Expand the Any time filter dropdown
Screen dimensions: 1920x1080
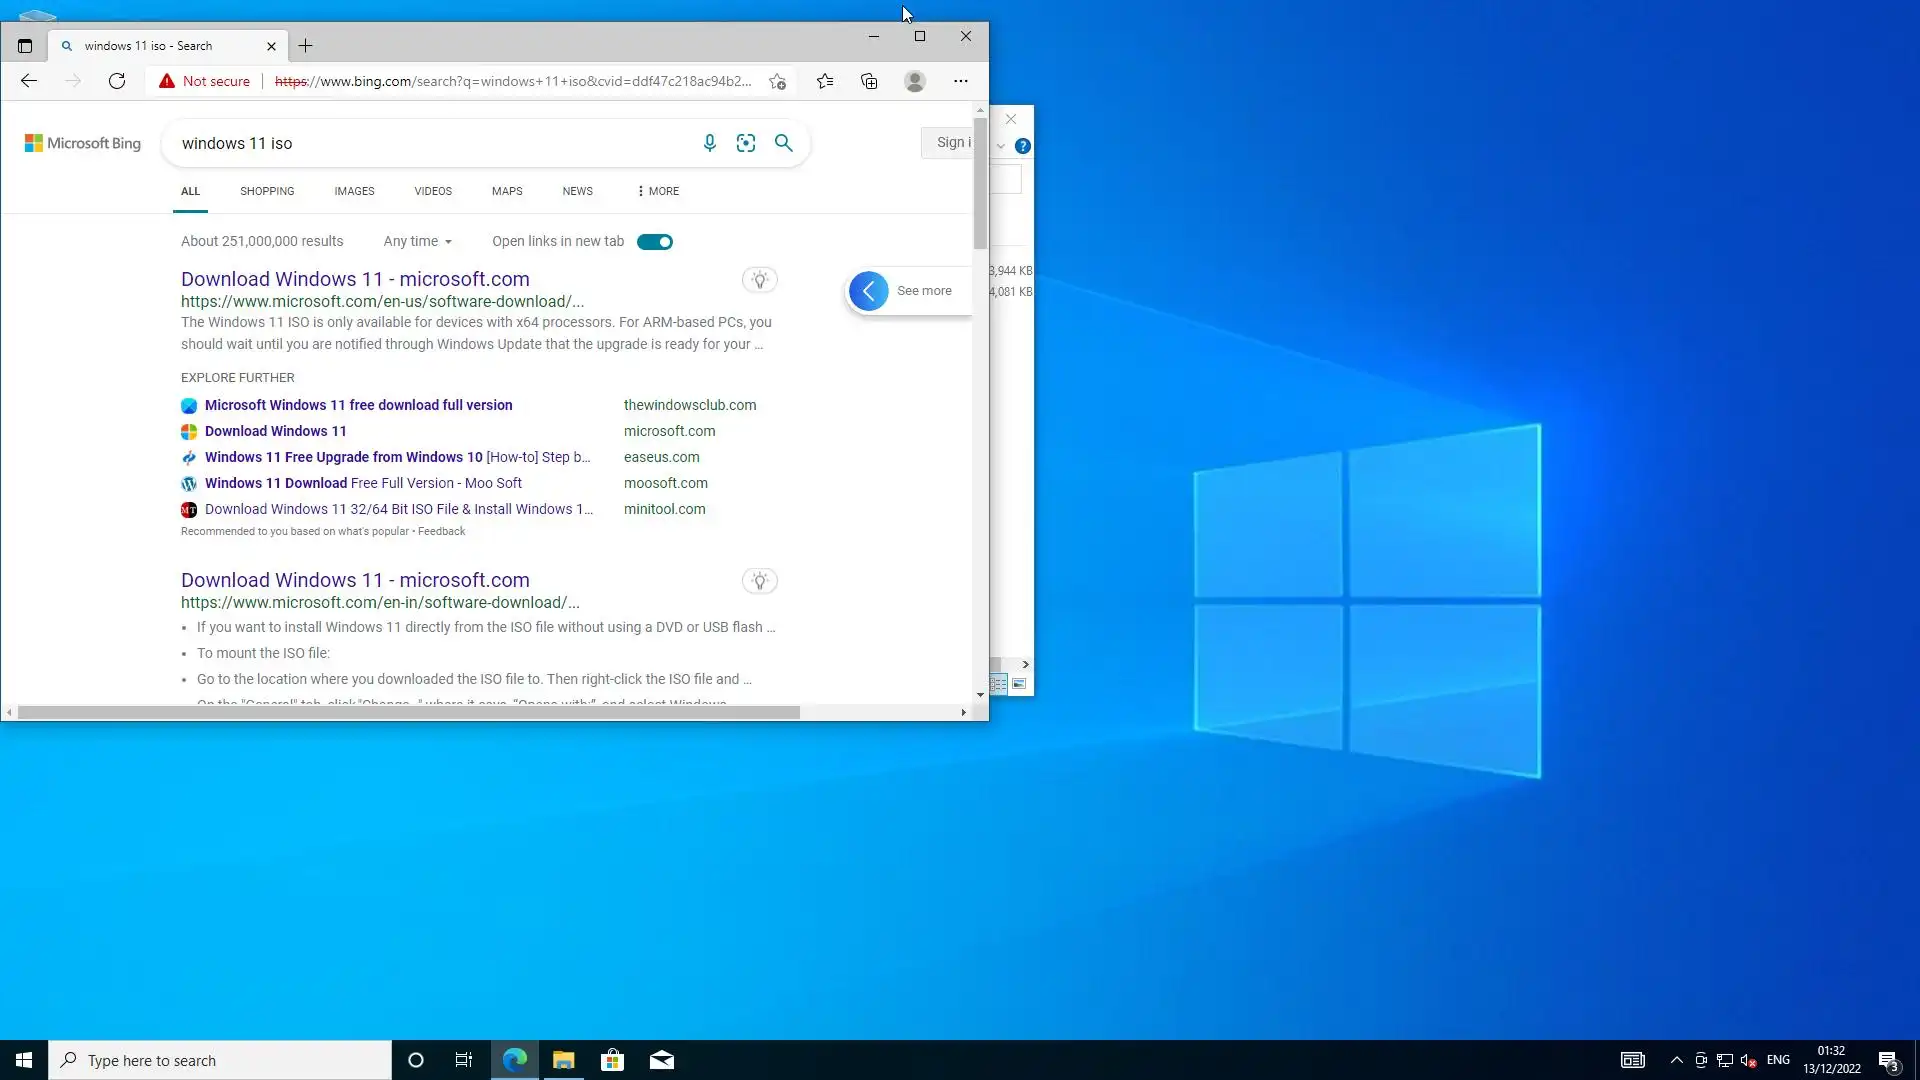[x=418, y=241]
